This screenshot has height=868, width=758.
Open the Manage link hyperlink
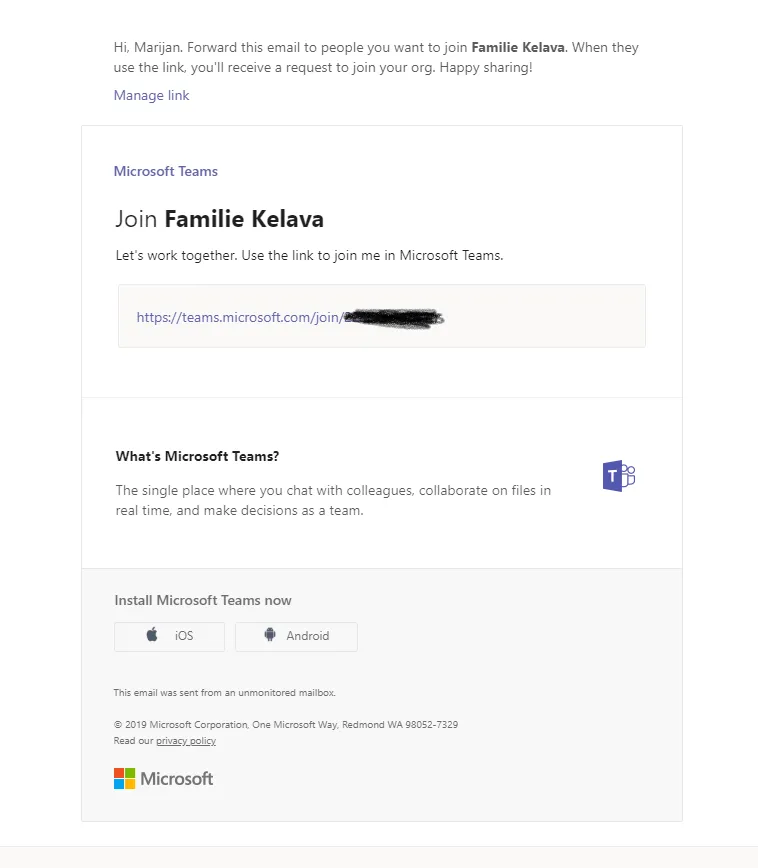click(151, 95)
